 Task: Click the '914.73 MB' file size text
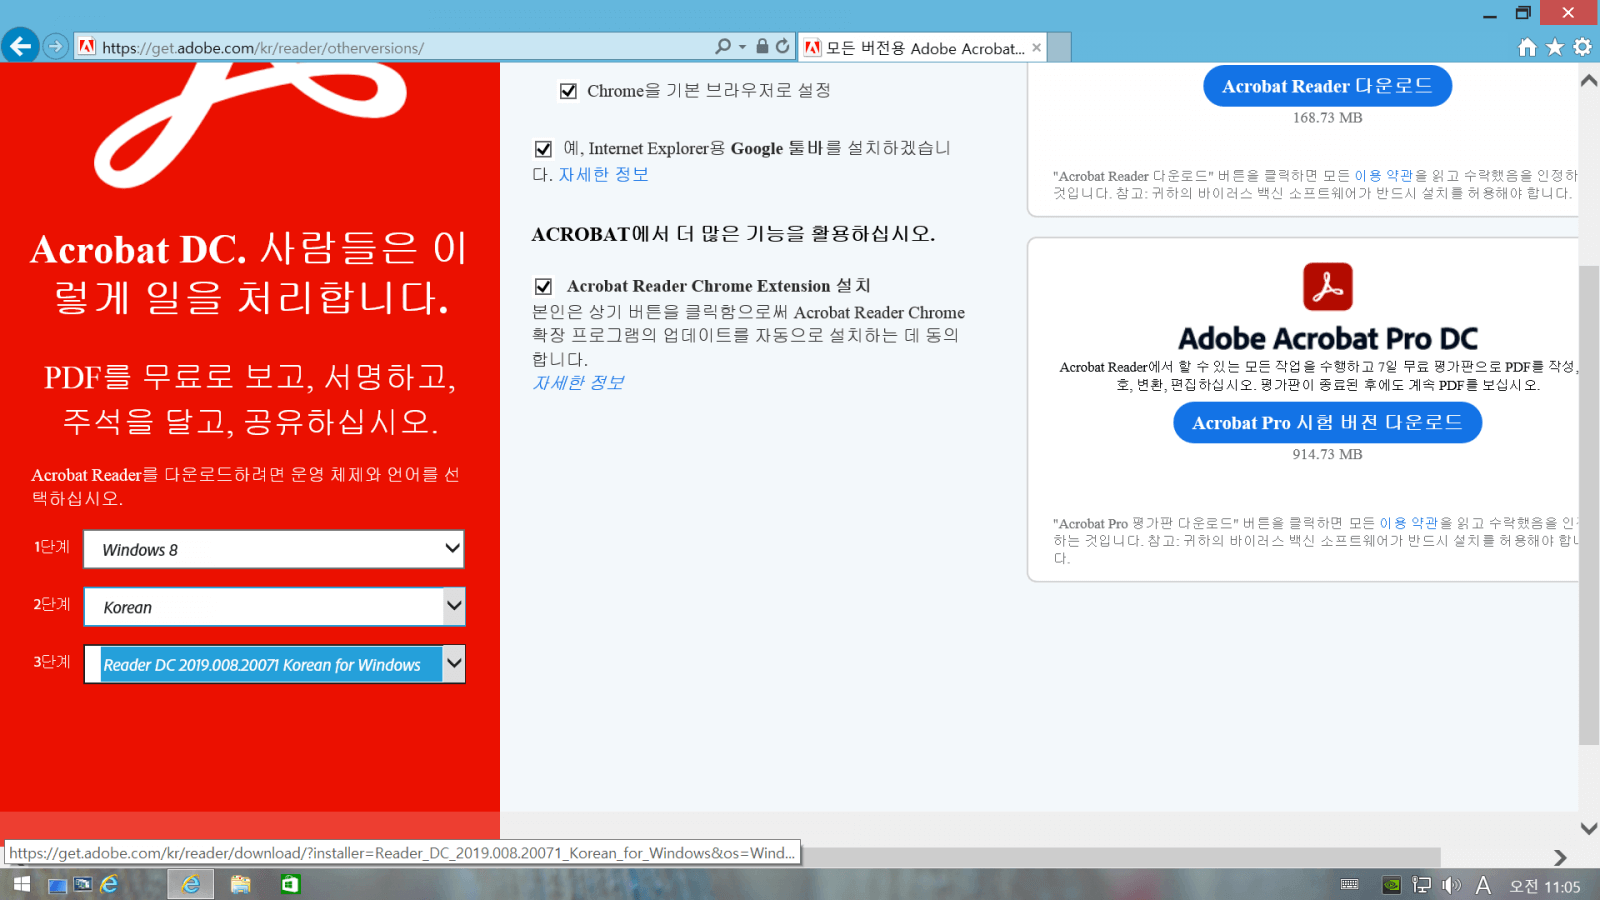point(1327,454)
